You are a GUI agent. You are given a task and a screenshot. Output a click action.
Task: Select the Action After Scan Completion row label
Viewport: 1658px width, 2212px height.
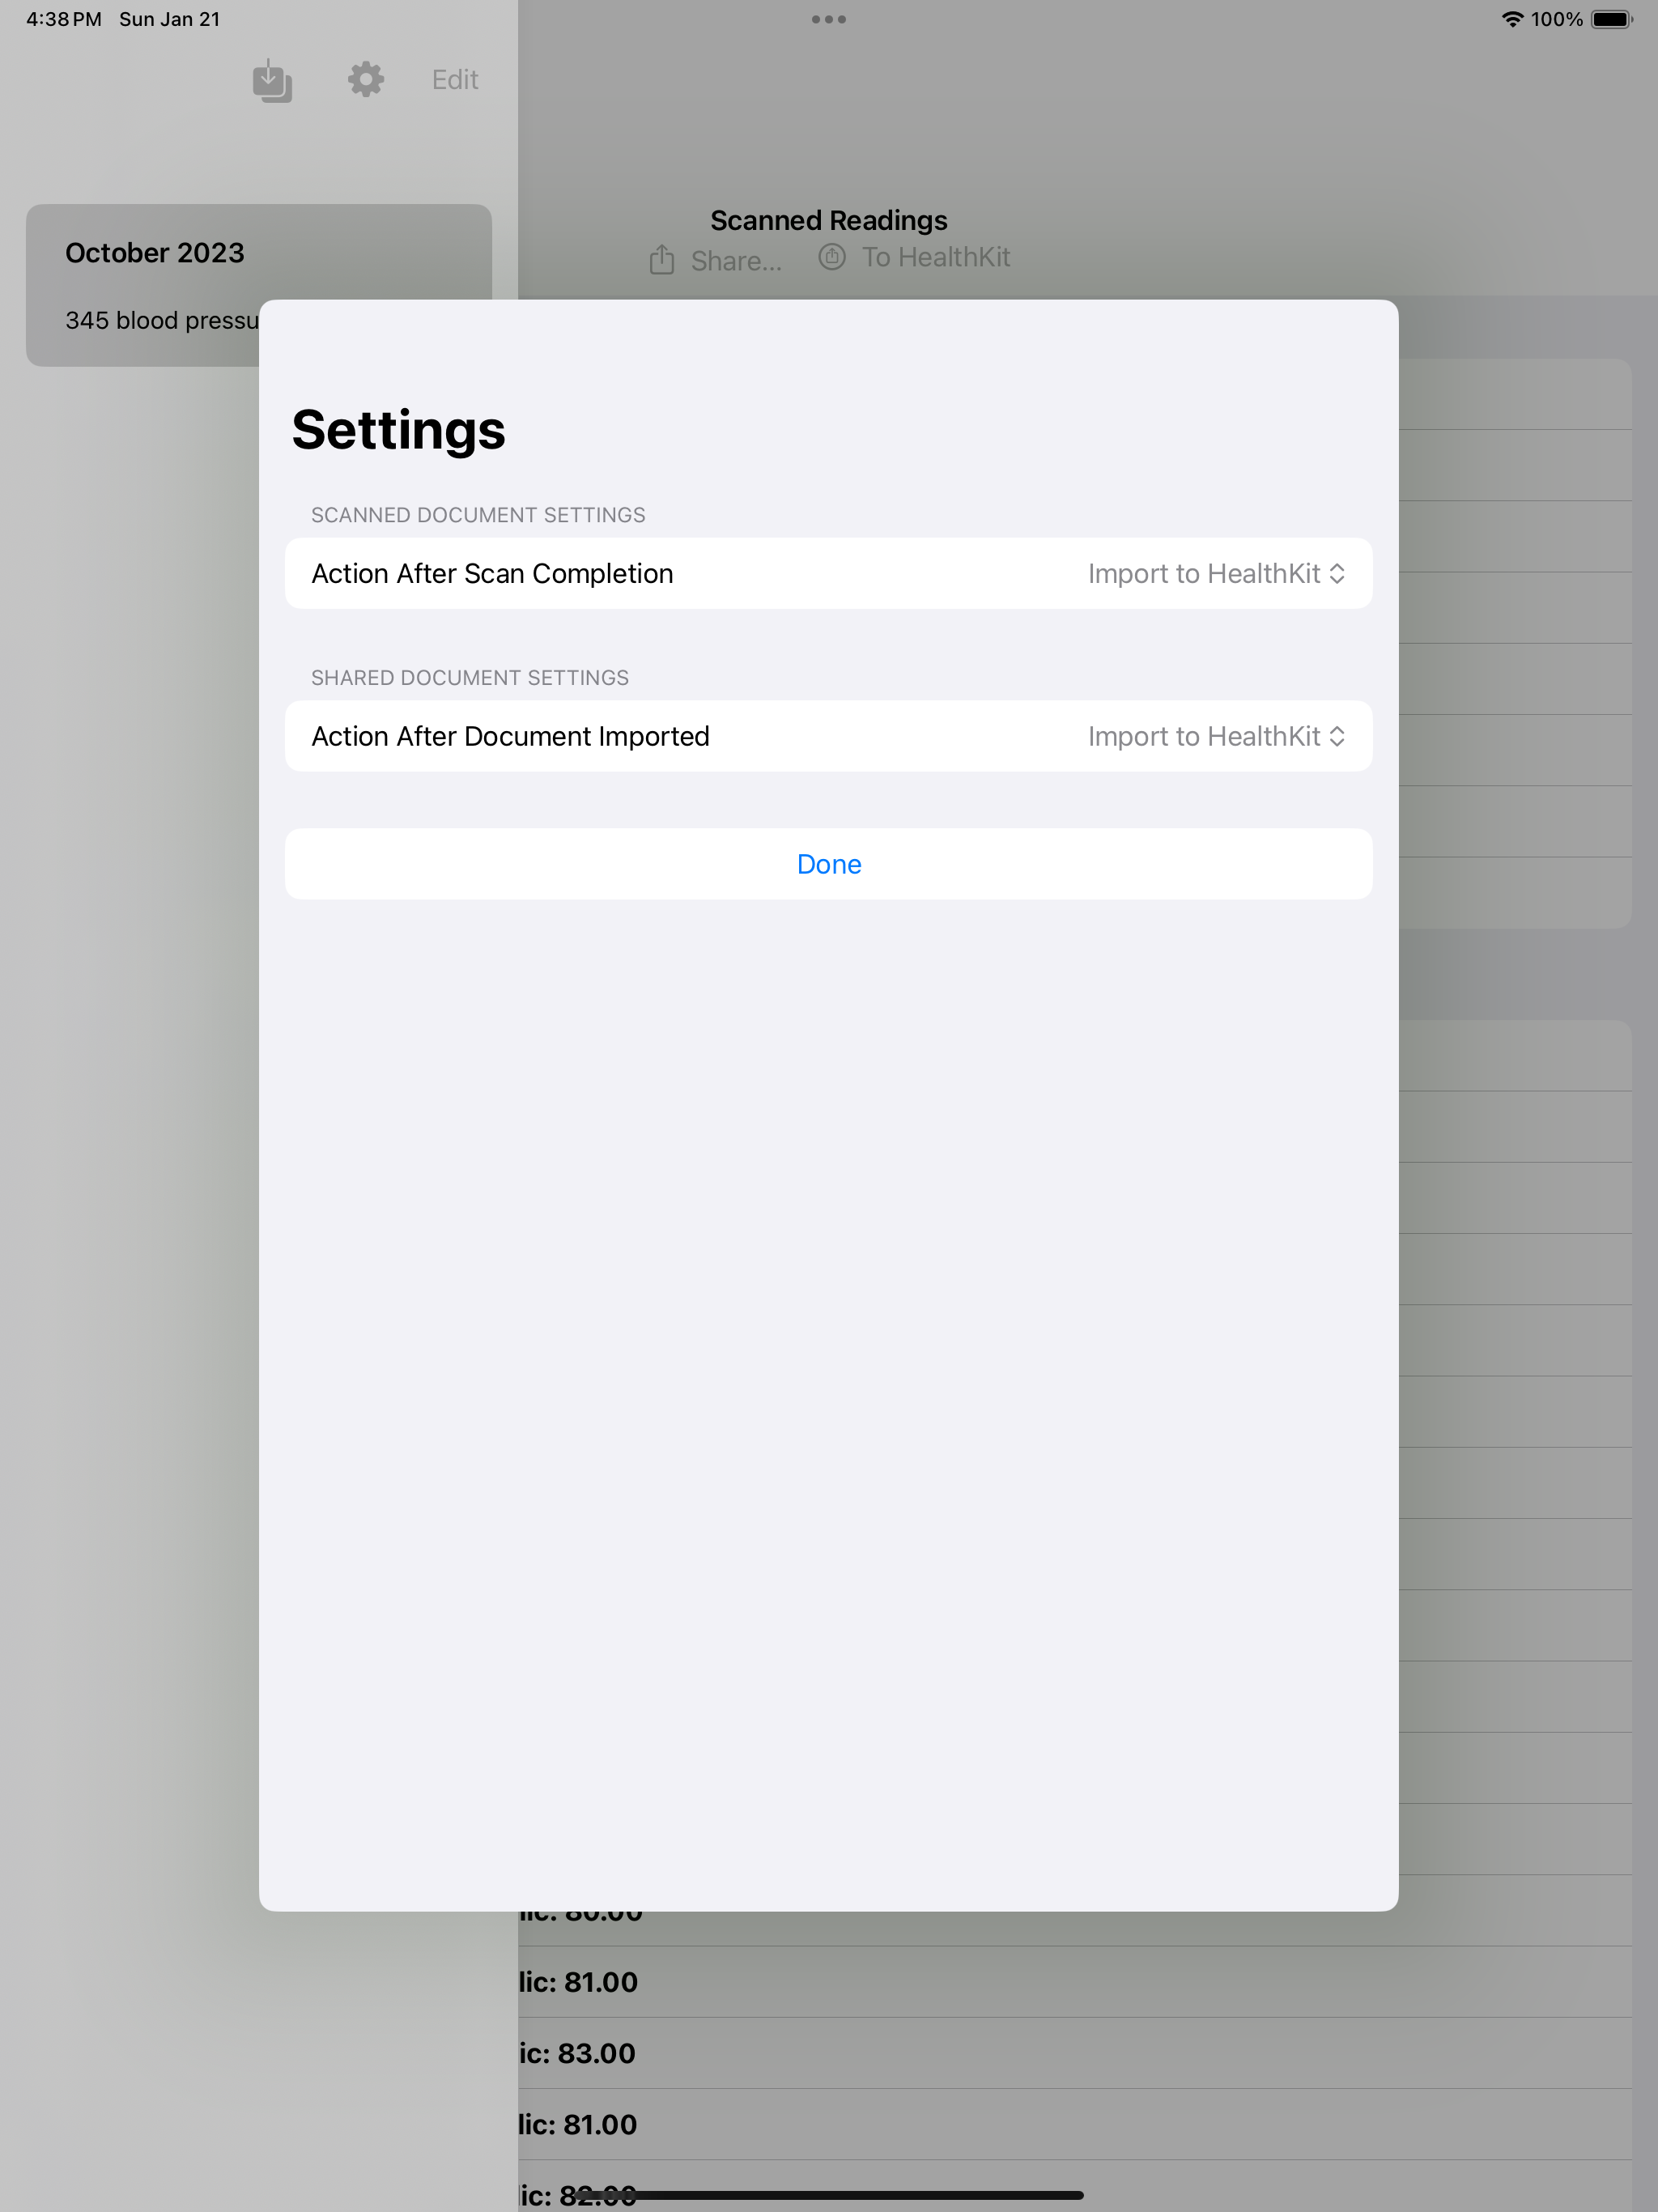pyautogui.click(x=492, y=574)
